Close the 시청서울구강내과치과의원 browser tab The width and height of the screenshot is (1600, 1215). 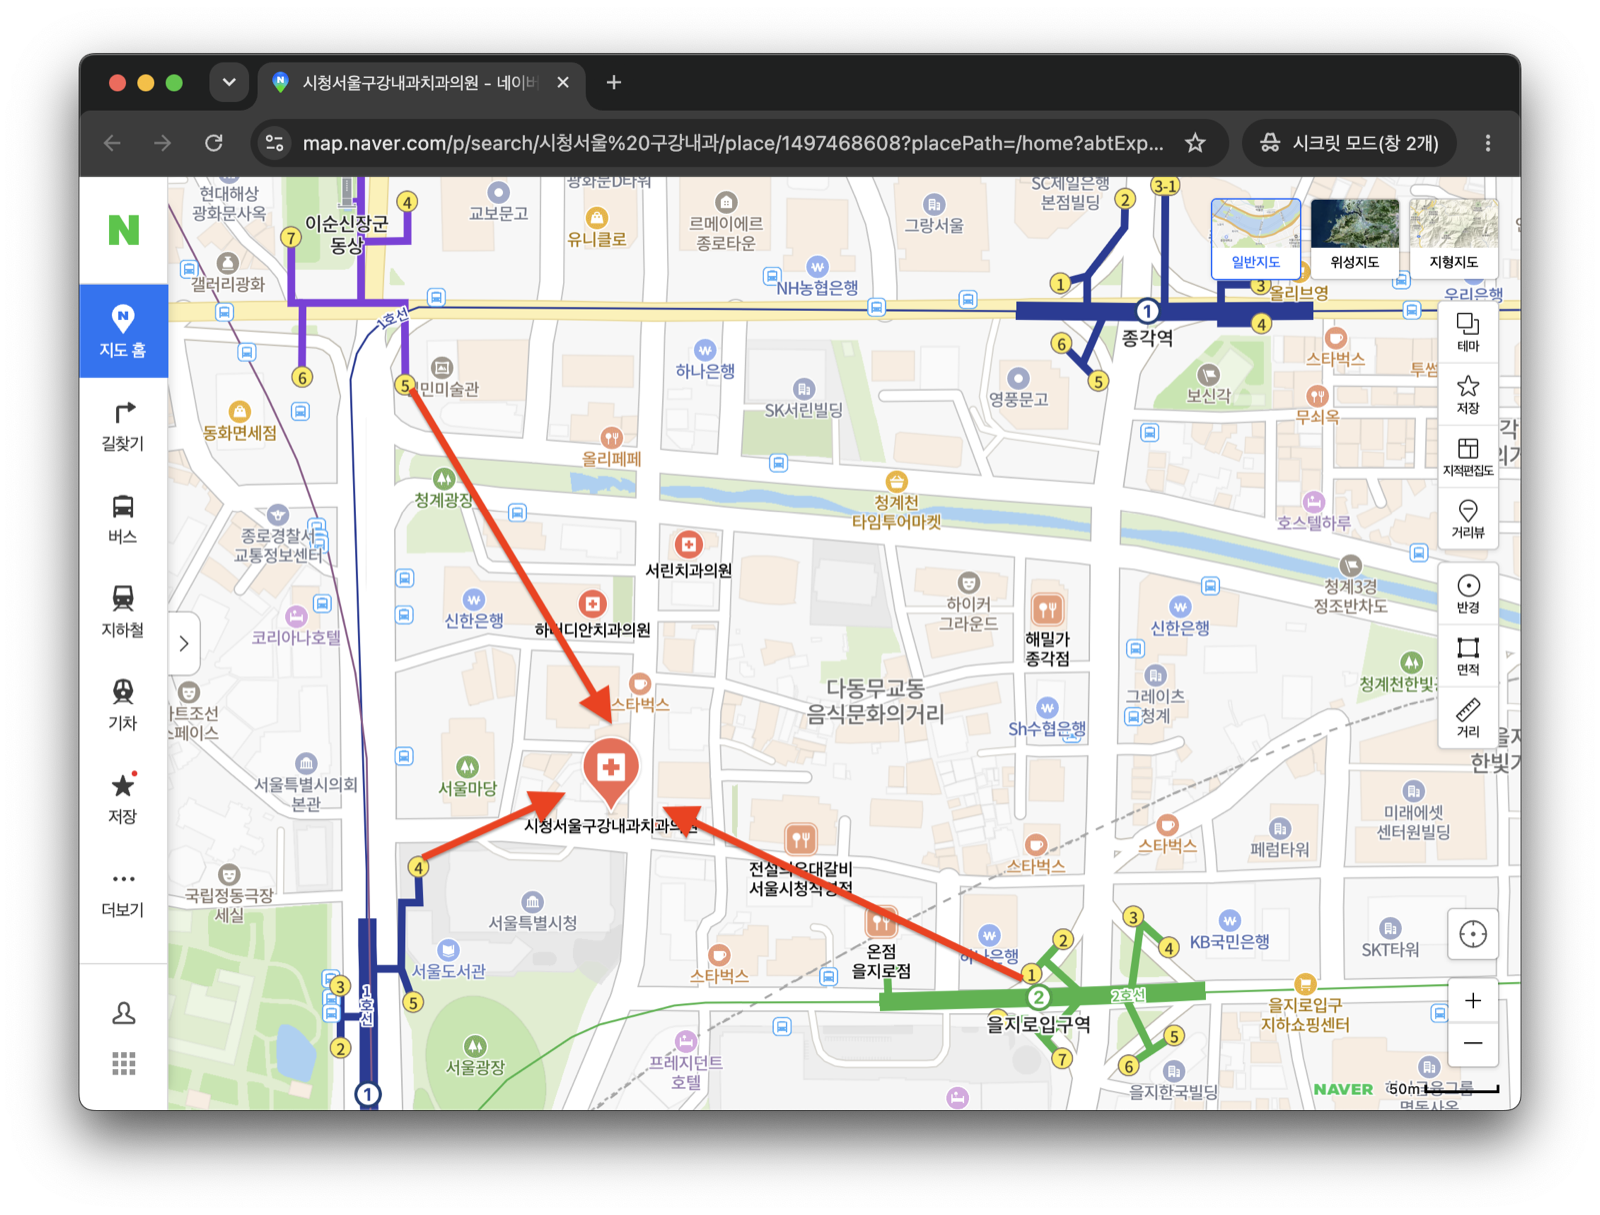pos(563,82)
